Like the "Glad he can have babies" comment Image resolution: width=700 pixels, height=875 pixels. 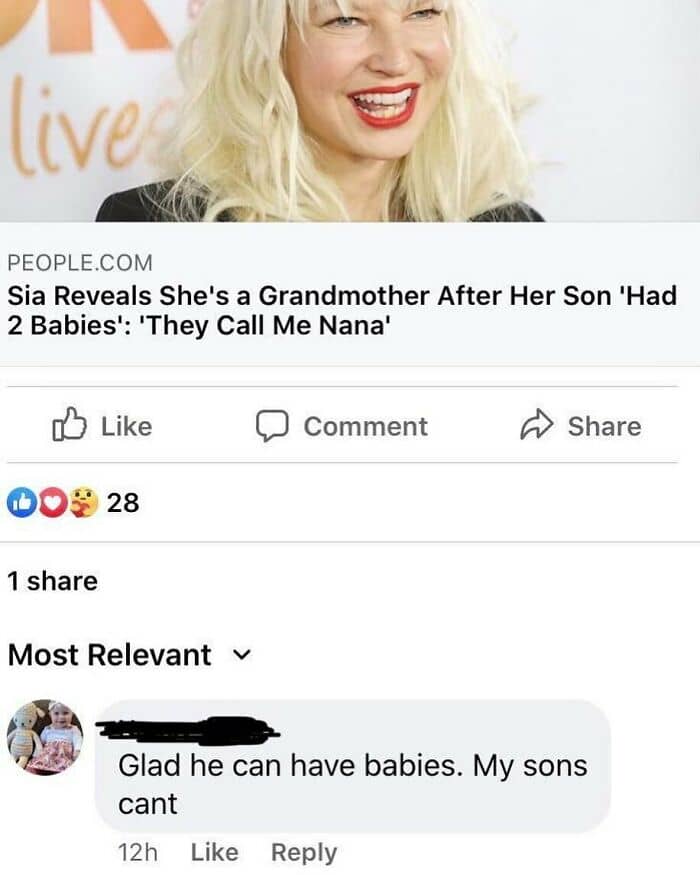214,853
